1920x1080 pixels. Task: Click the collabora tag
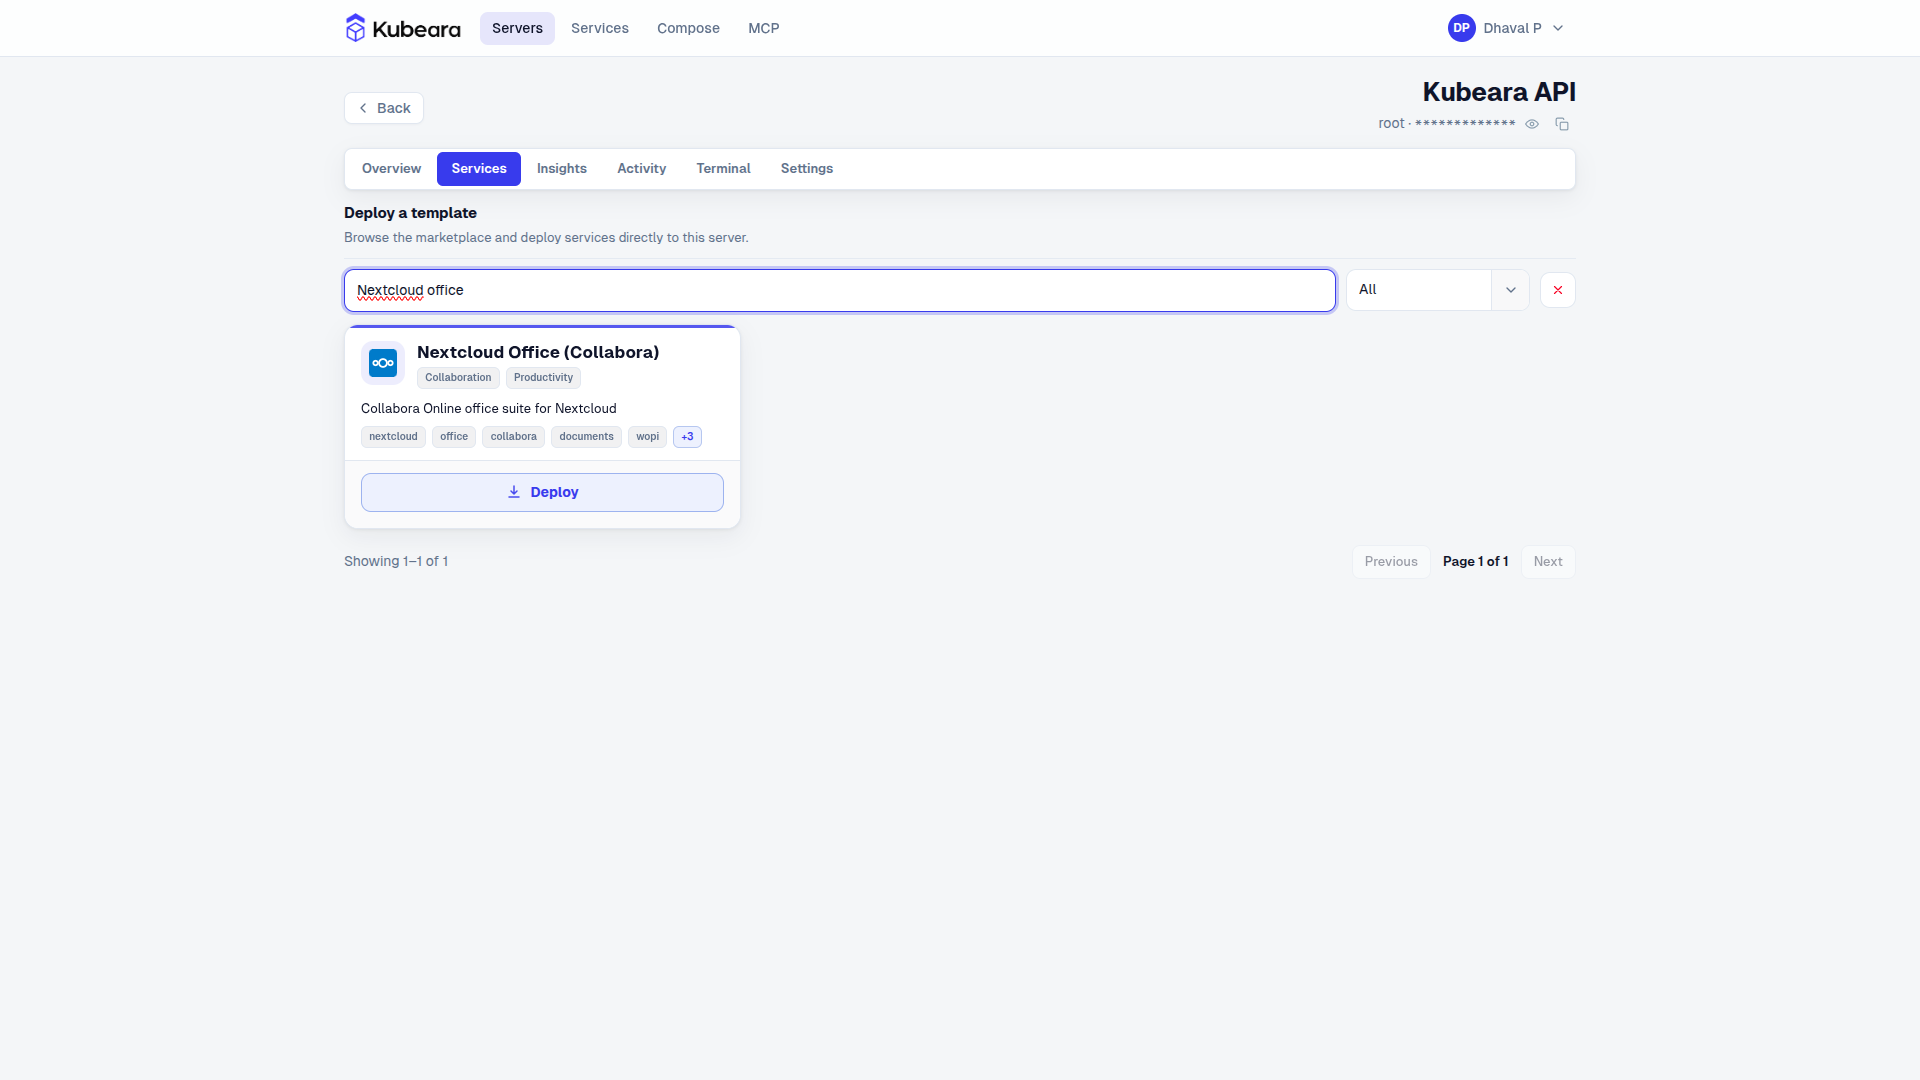click(x=513, y=437)
